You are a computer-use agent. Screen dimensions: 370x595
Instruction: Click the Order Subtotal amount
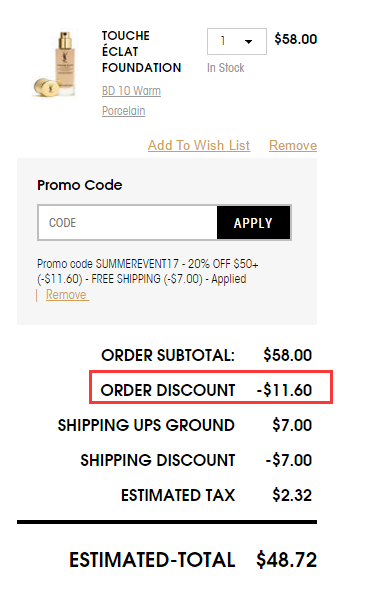click(x=287, y=355)
